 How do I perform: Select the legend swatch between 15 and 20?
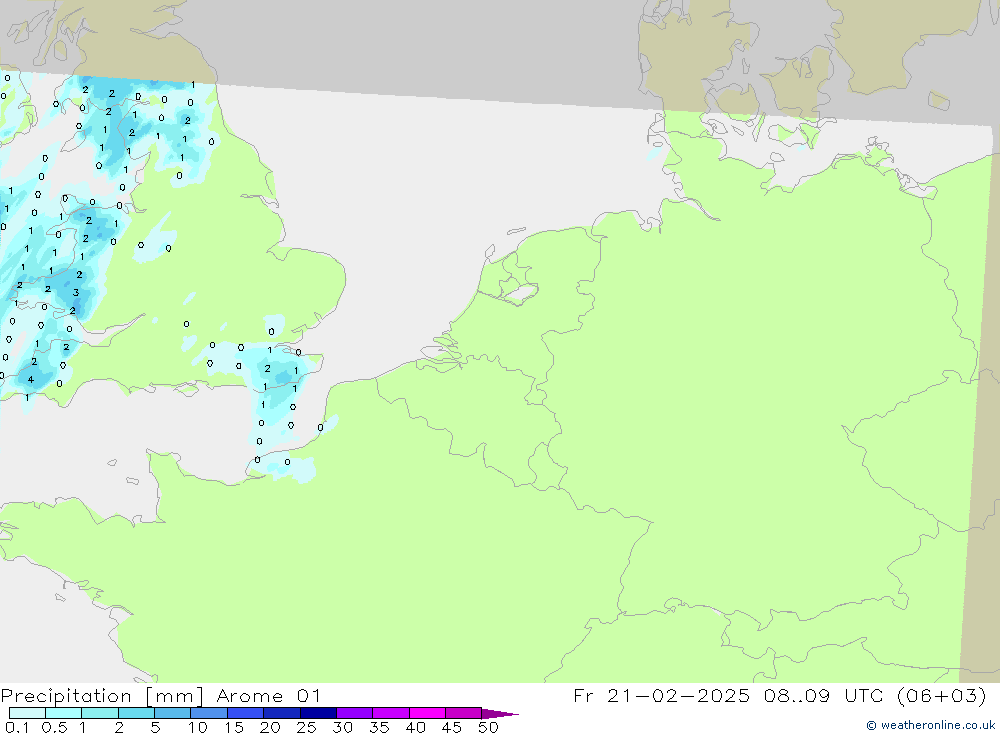pyautogui.click(x=245, y=713)
